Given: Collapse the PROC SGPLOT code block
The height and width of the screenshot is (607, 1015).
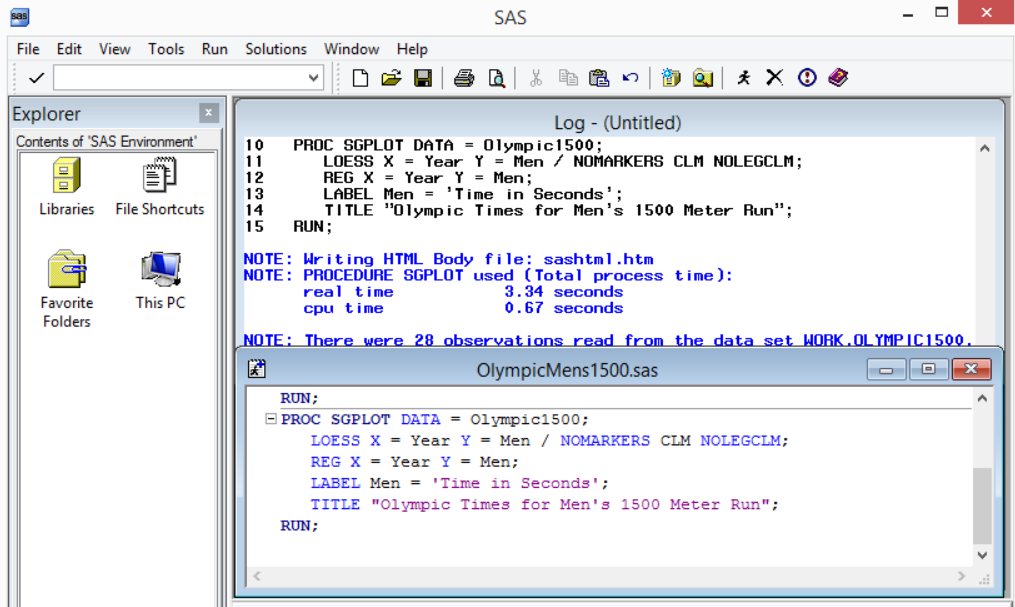Looking at the screenshot, I should pos(271,419).
